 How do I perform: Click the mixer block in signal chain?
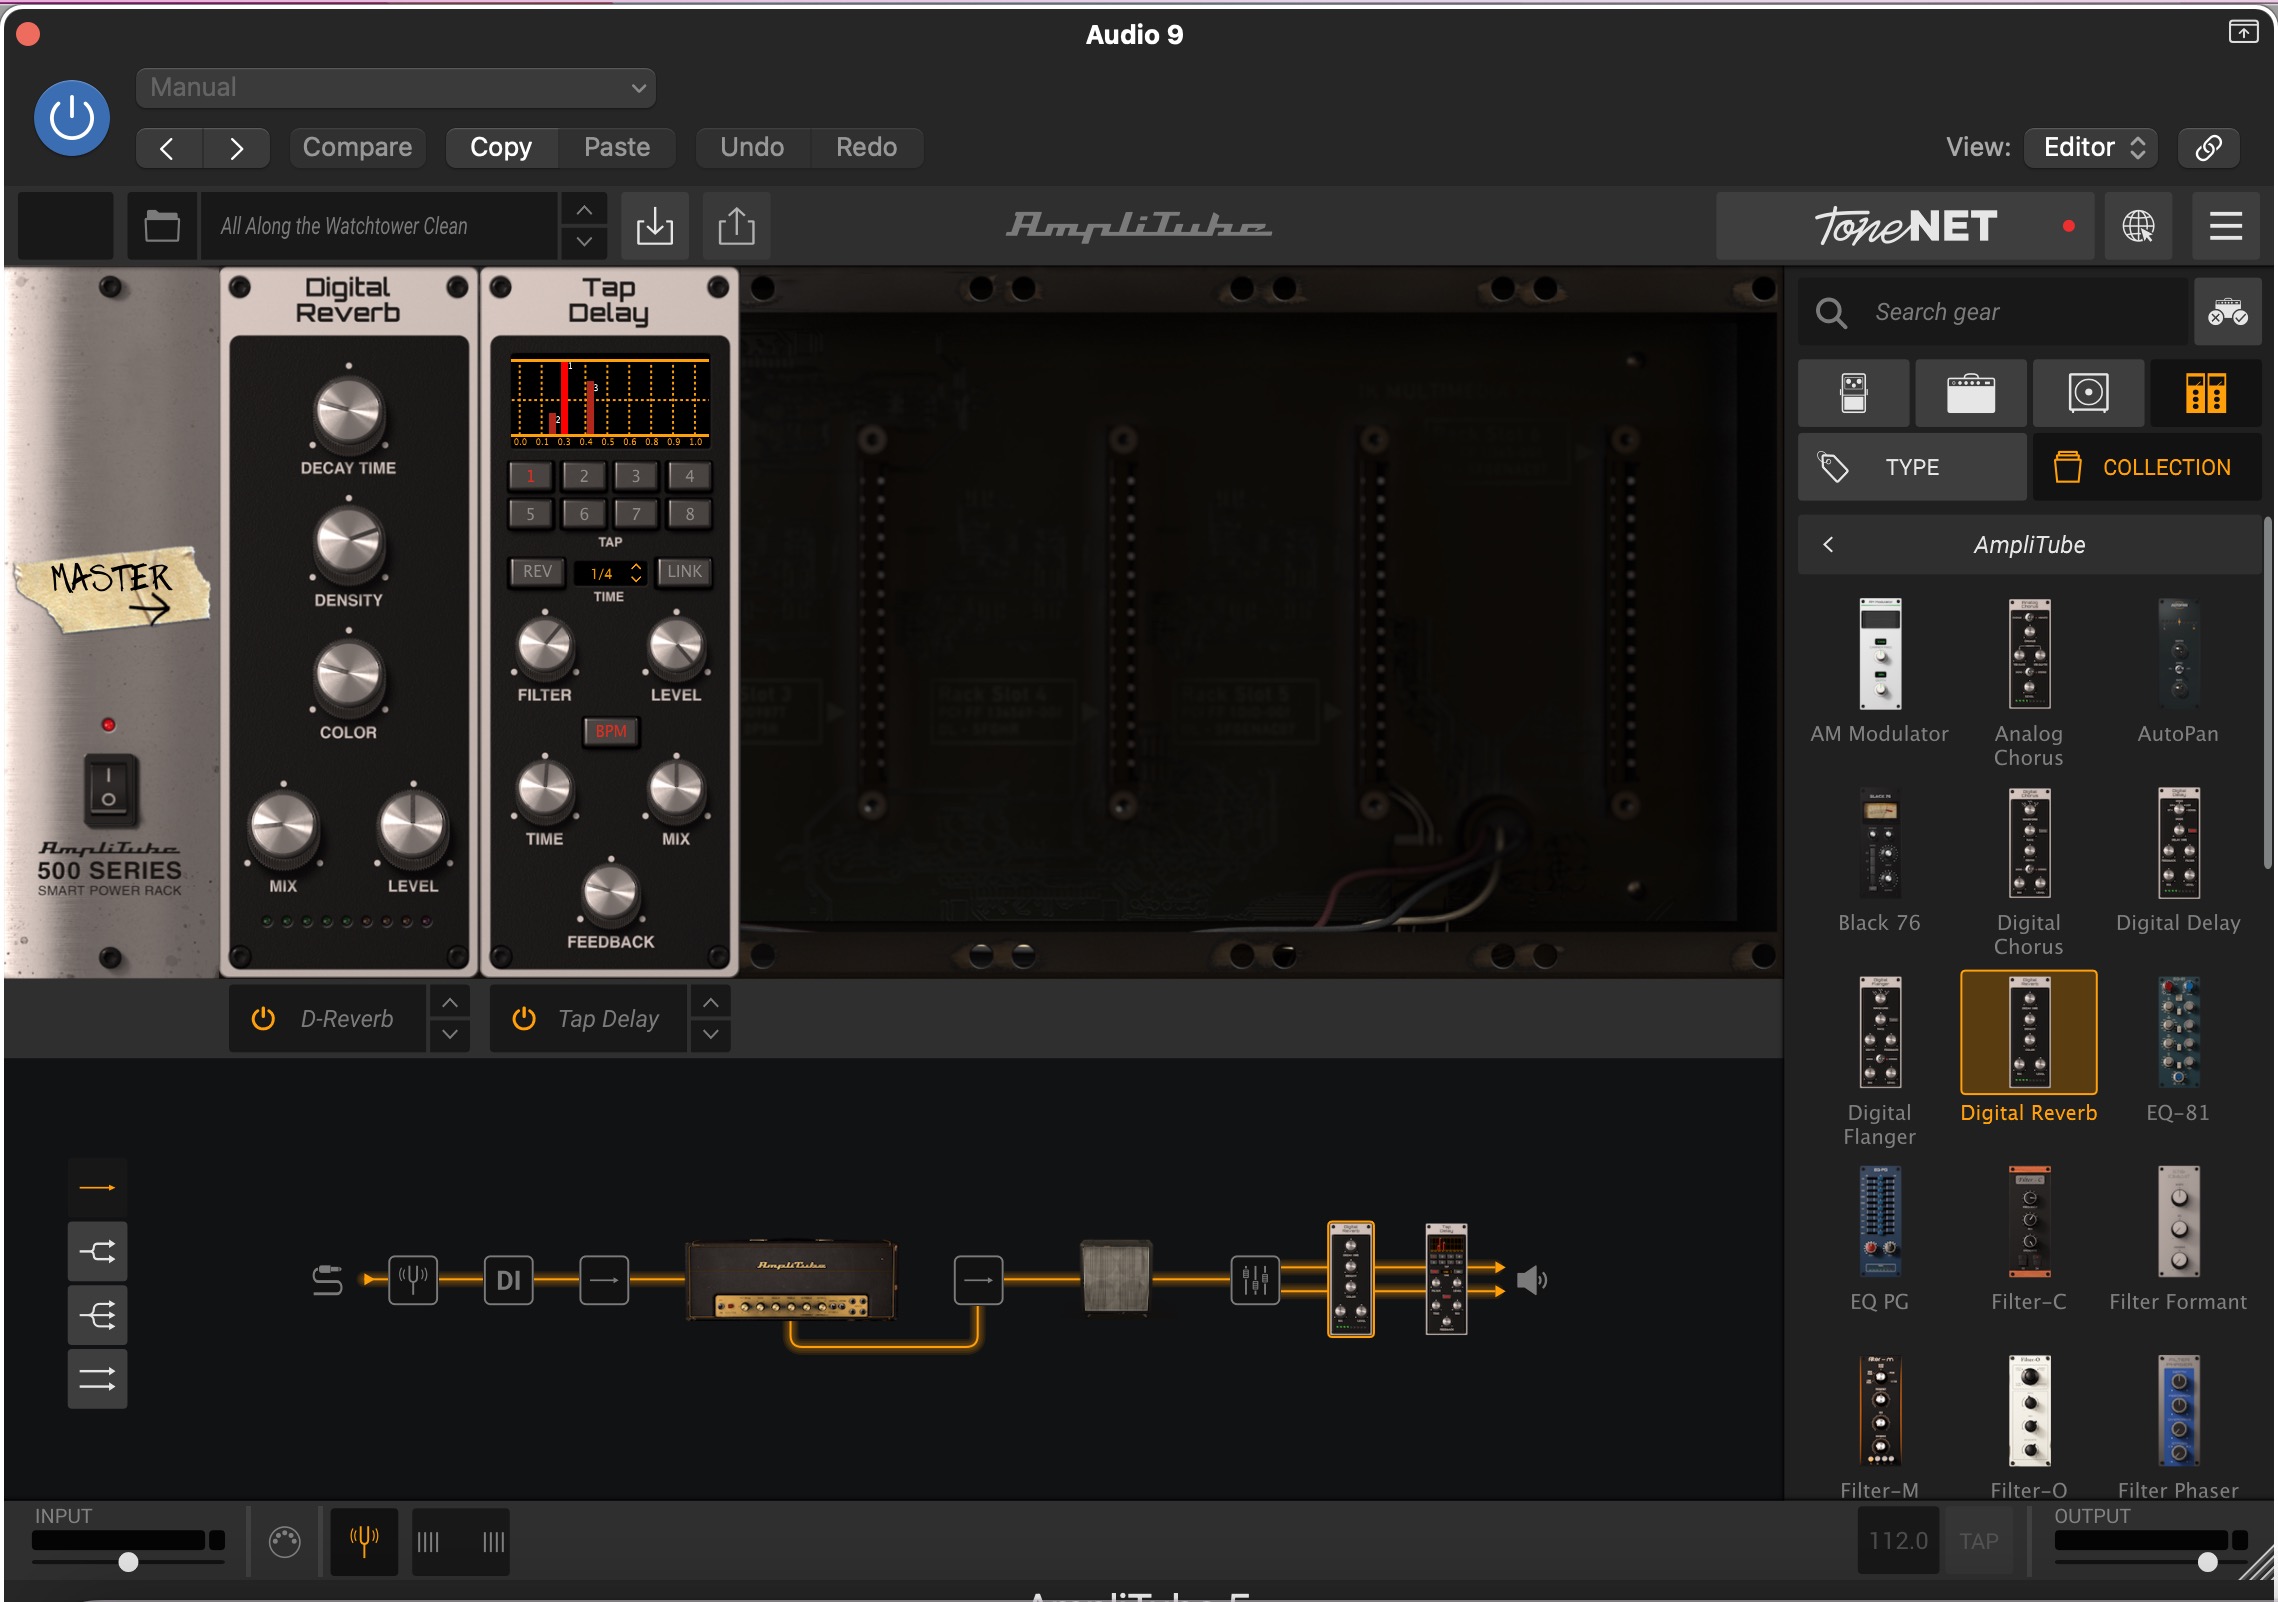click(1255, 1280)
